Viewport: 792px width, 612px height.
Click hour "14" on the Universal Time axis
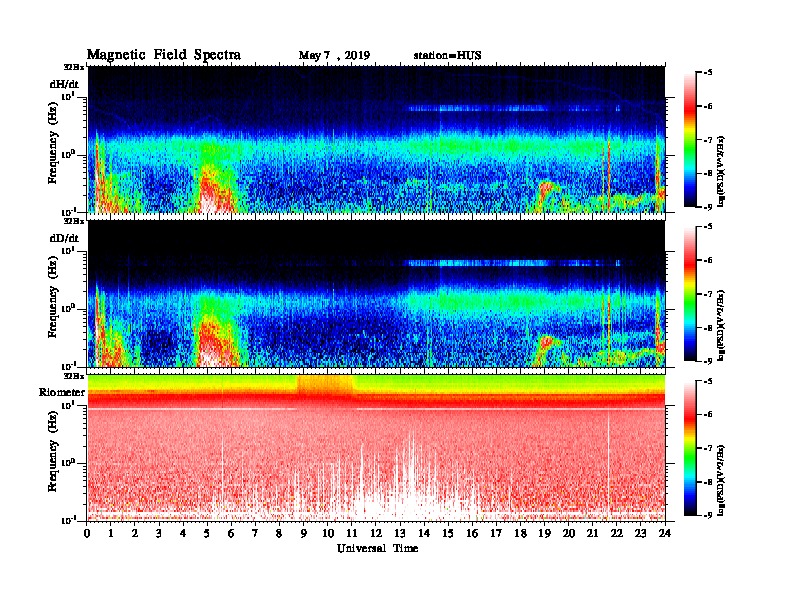(424, 533)
